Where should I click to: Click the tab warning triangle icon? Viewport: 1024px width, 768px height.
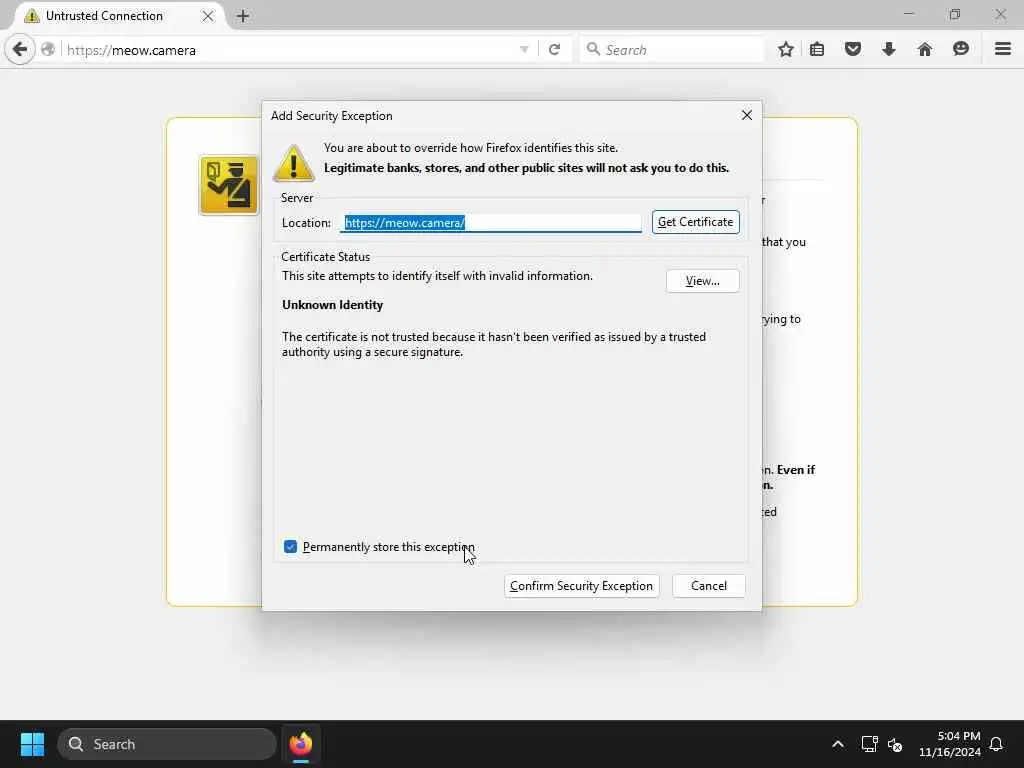[x=31, y=16]
